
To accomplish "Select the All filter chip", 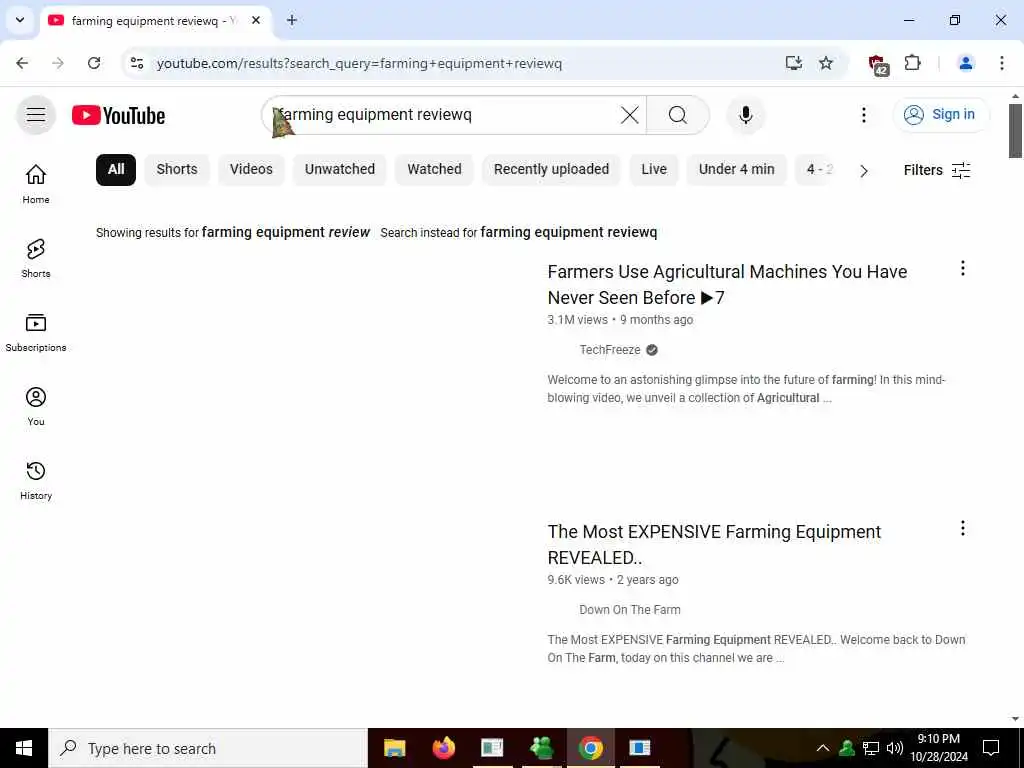I will 116,170.
